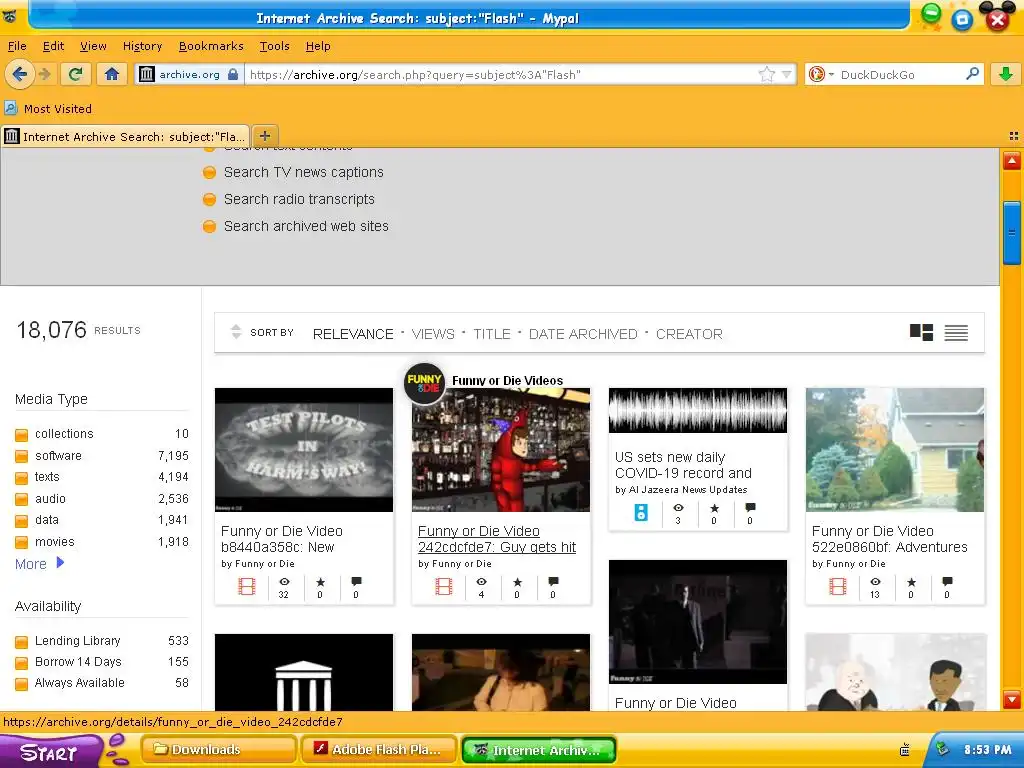The height and width of the screenshot is (768, 1024).
Task: Sort results by Creator
Action: tap(689, 334)
